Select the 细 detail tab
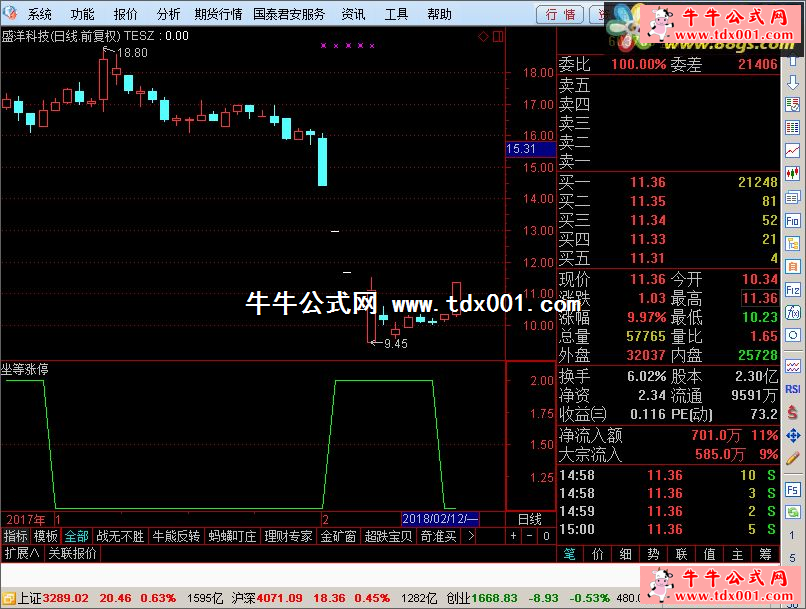This screenshot has height=609, width=806. pyautogui.click(x=625, y=554)
